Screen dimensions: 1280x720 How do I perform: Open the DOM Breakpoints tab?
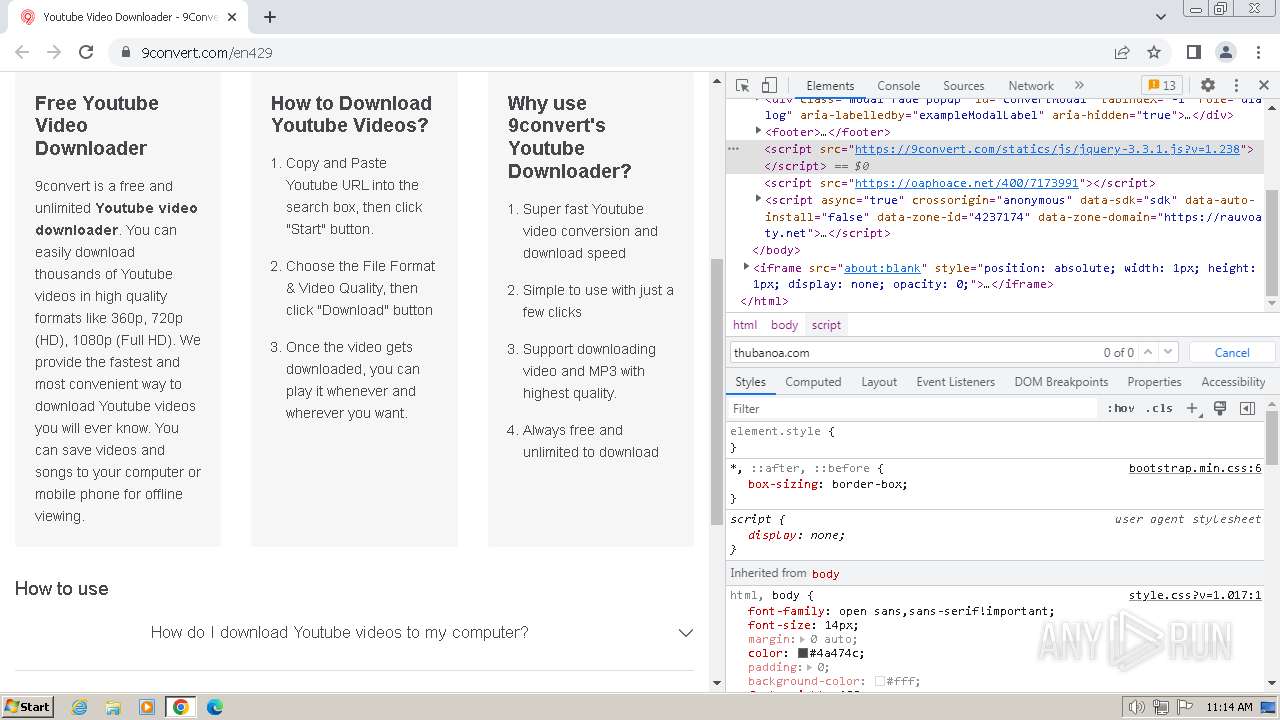tap(1061, 382)
